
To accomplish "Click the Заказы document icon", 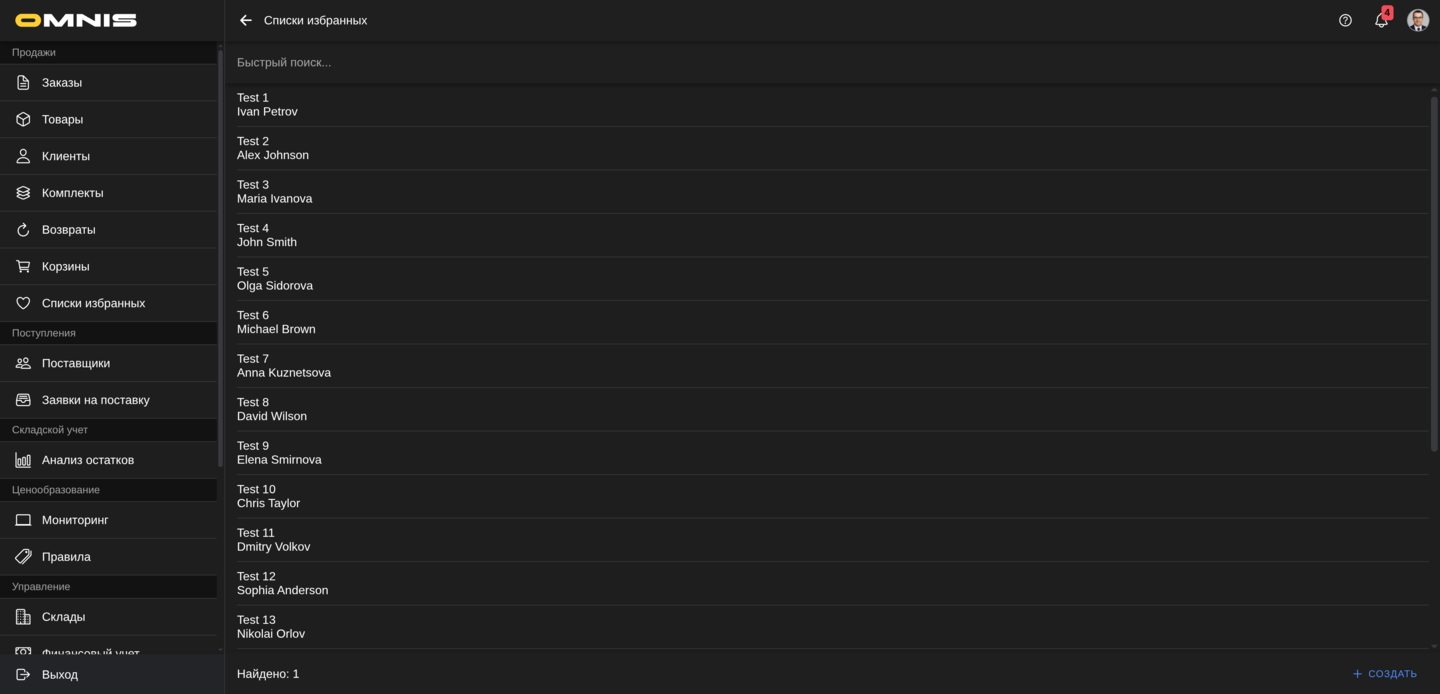I will point(23,83).
